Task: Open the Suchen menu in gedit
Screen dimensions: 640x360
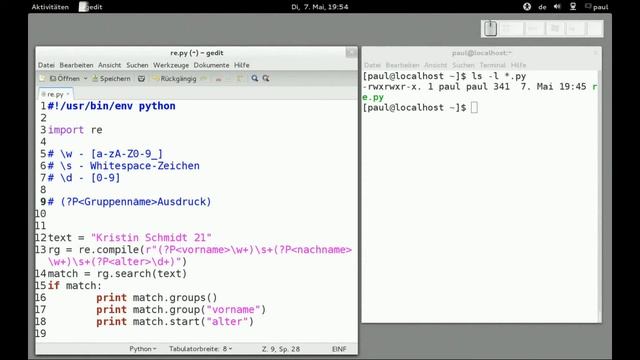Action: (137, 65)
